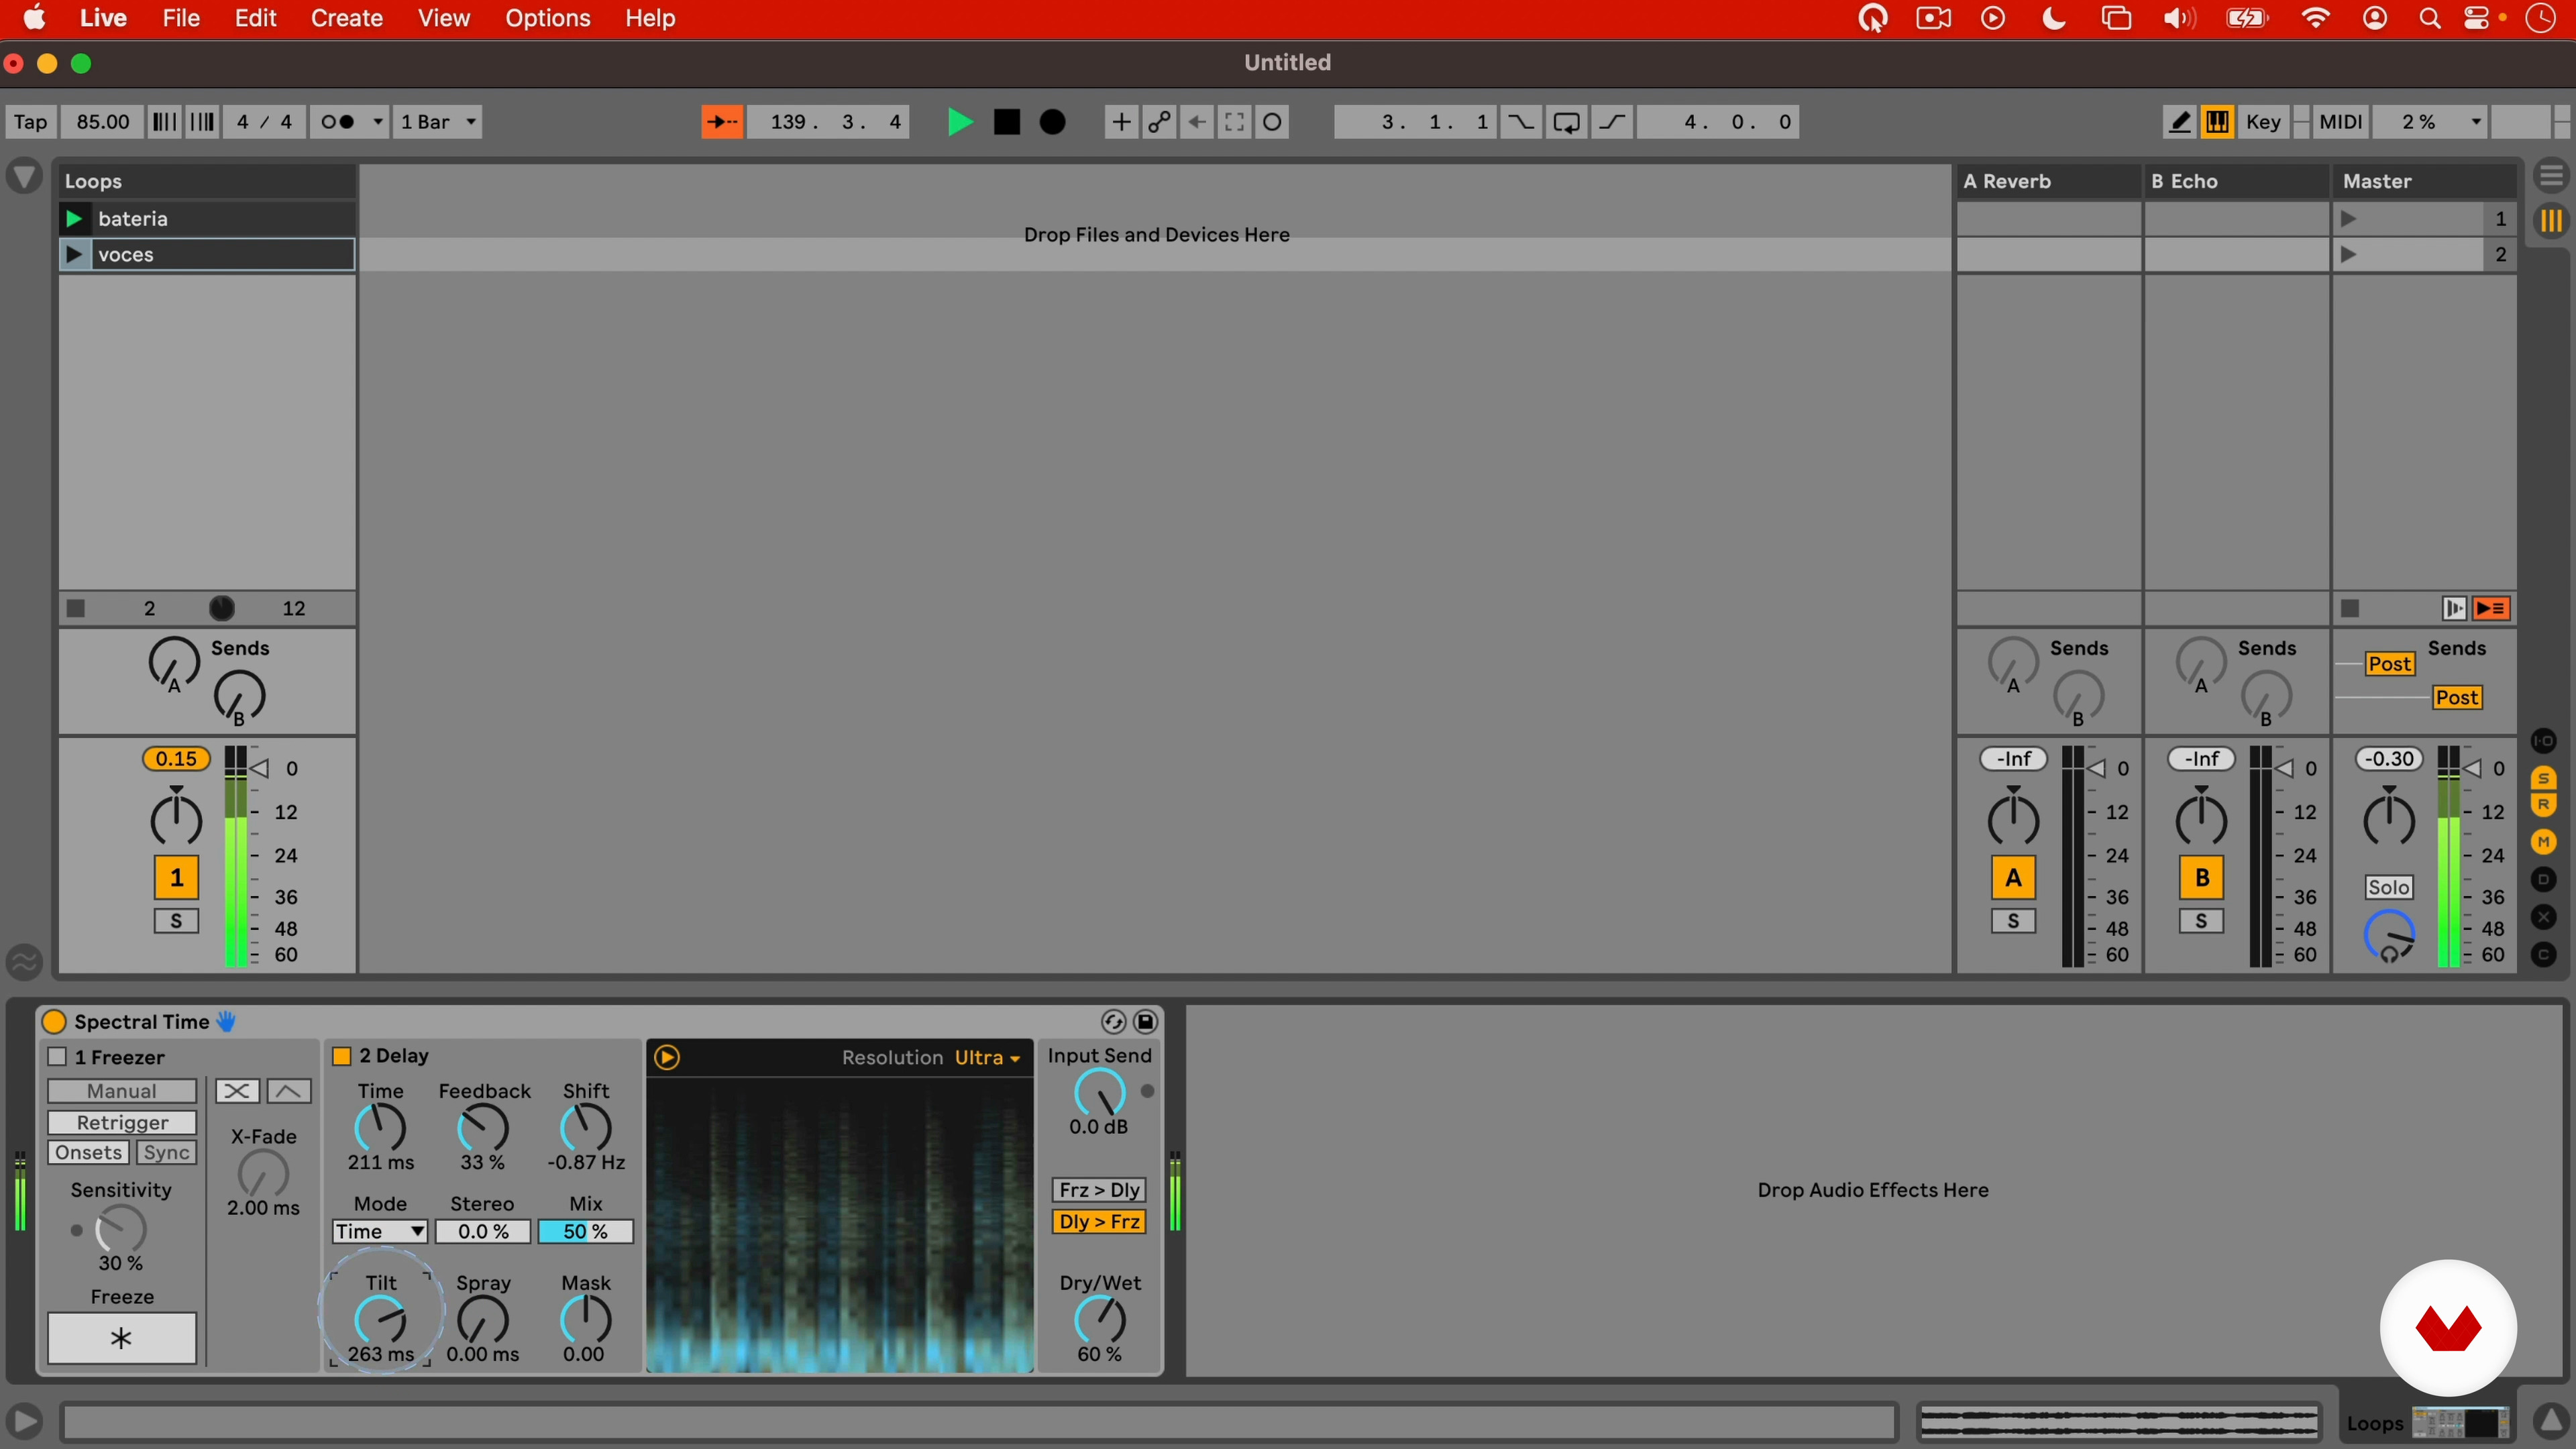Open the Create menu
This screenshot has width=2576, height=1449.
pos(346,18)
